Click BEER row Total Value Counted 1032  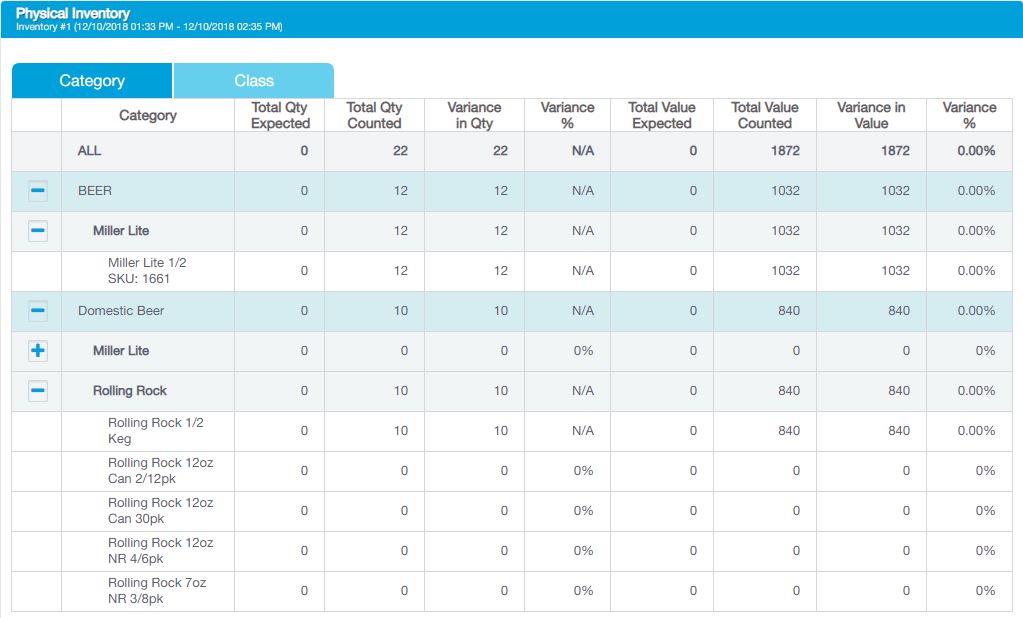tap(785, 191)
